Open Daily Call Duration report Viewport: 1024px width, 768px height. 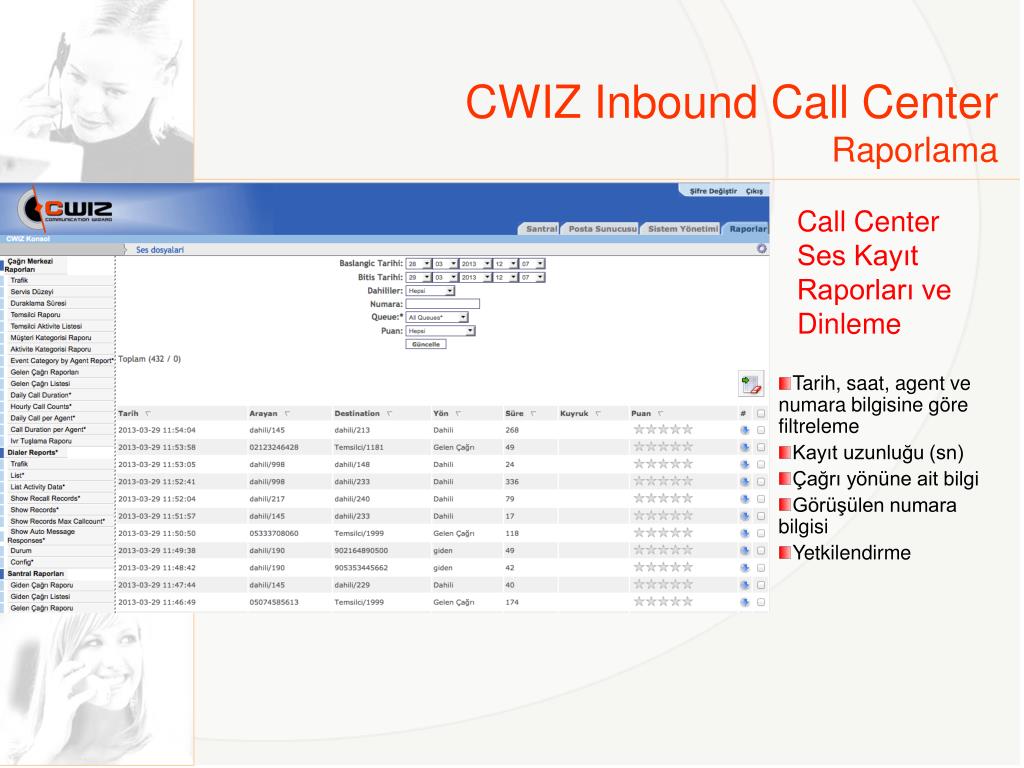click(x=40, y=395)
